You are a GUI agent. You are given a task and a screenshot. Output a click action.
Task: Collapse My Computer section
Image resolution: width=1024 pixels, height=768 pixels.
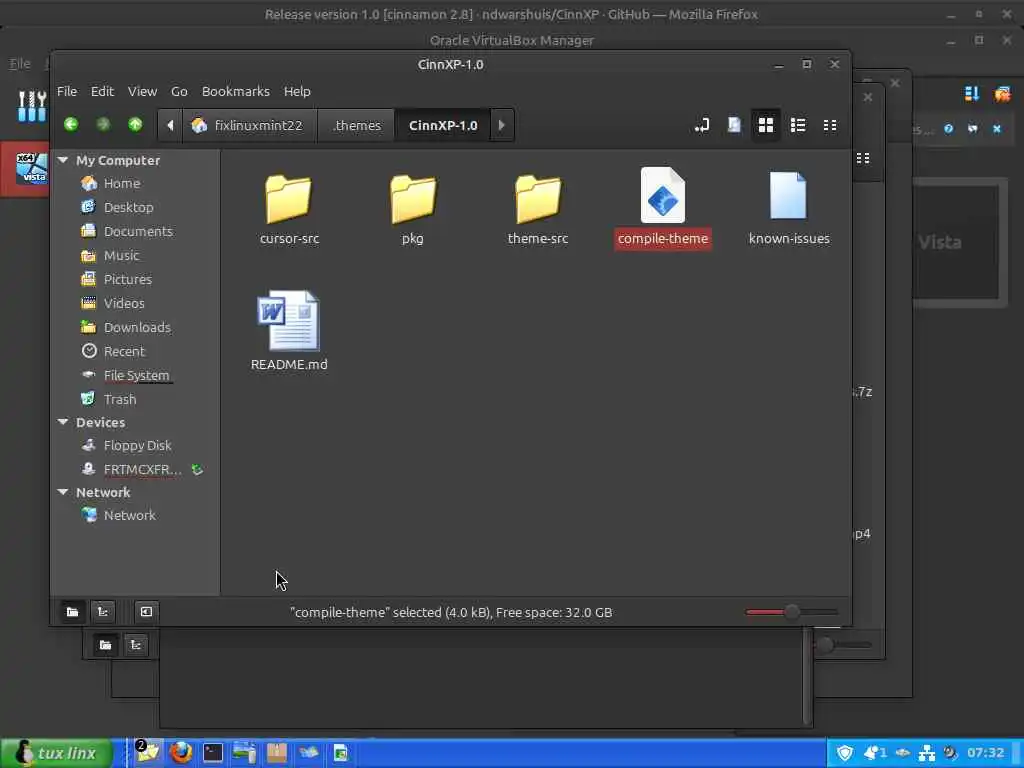click(x=63, y=160)
